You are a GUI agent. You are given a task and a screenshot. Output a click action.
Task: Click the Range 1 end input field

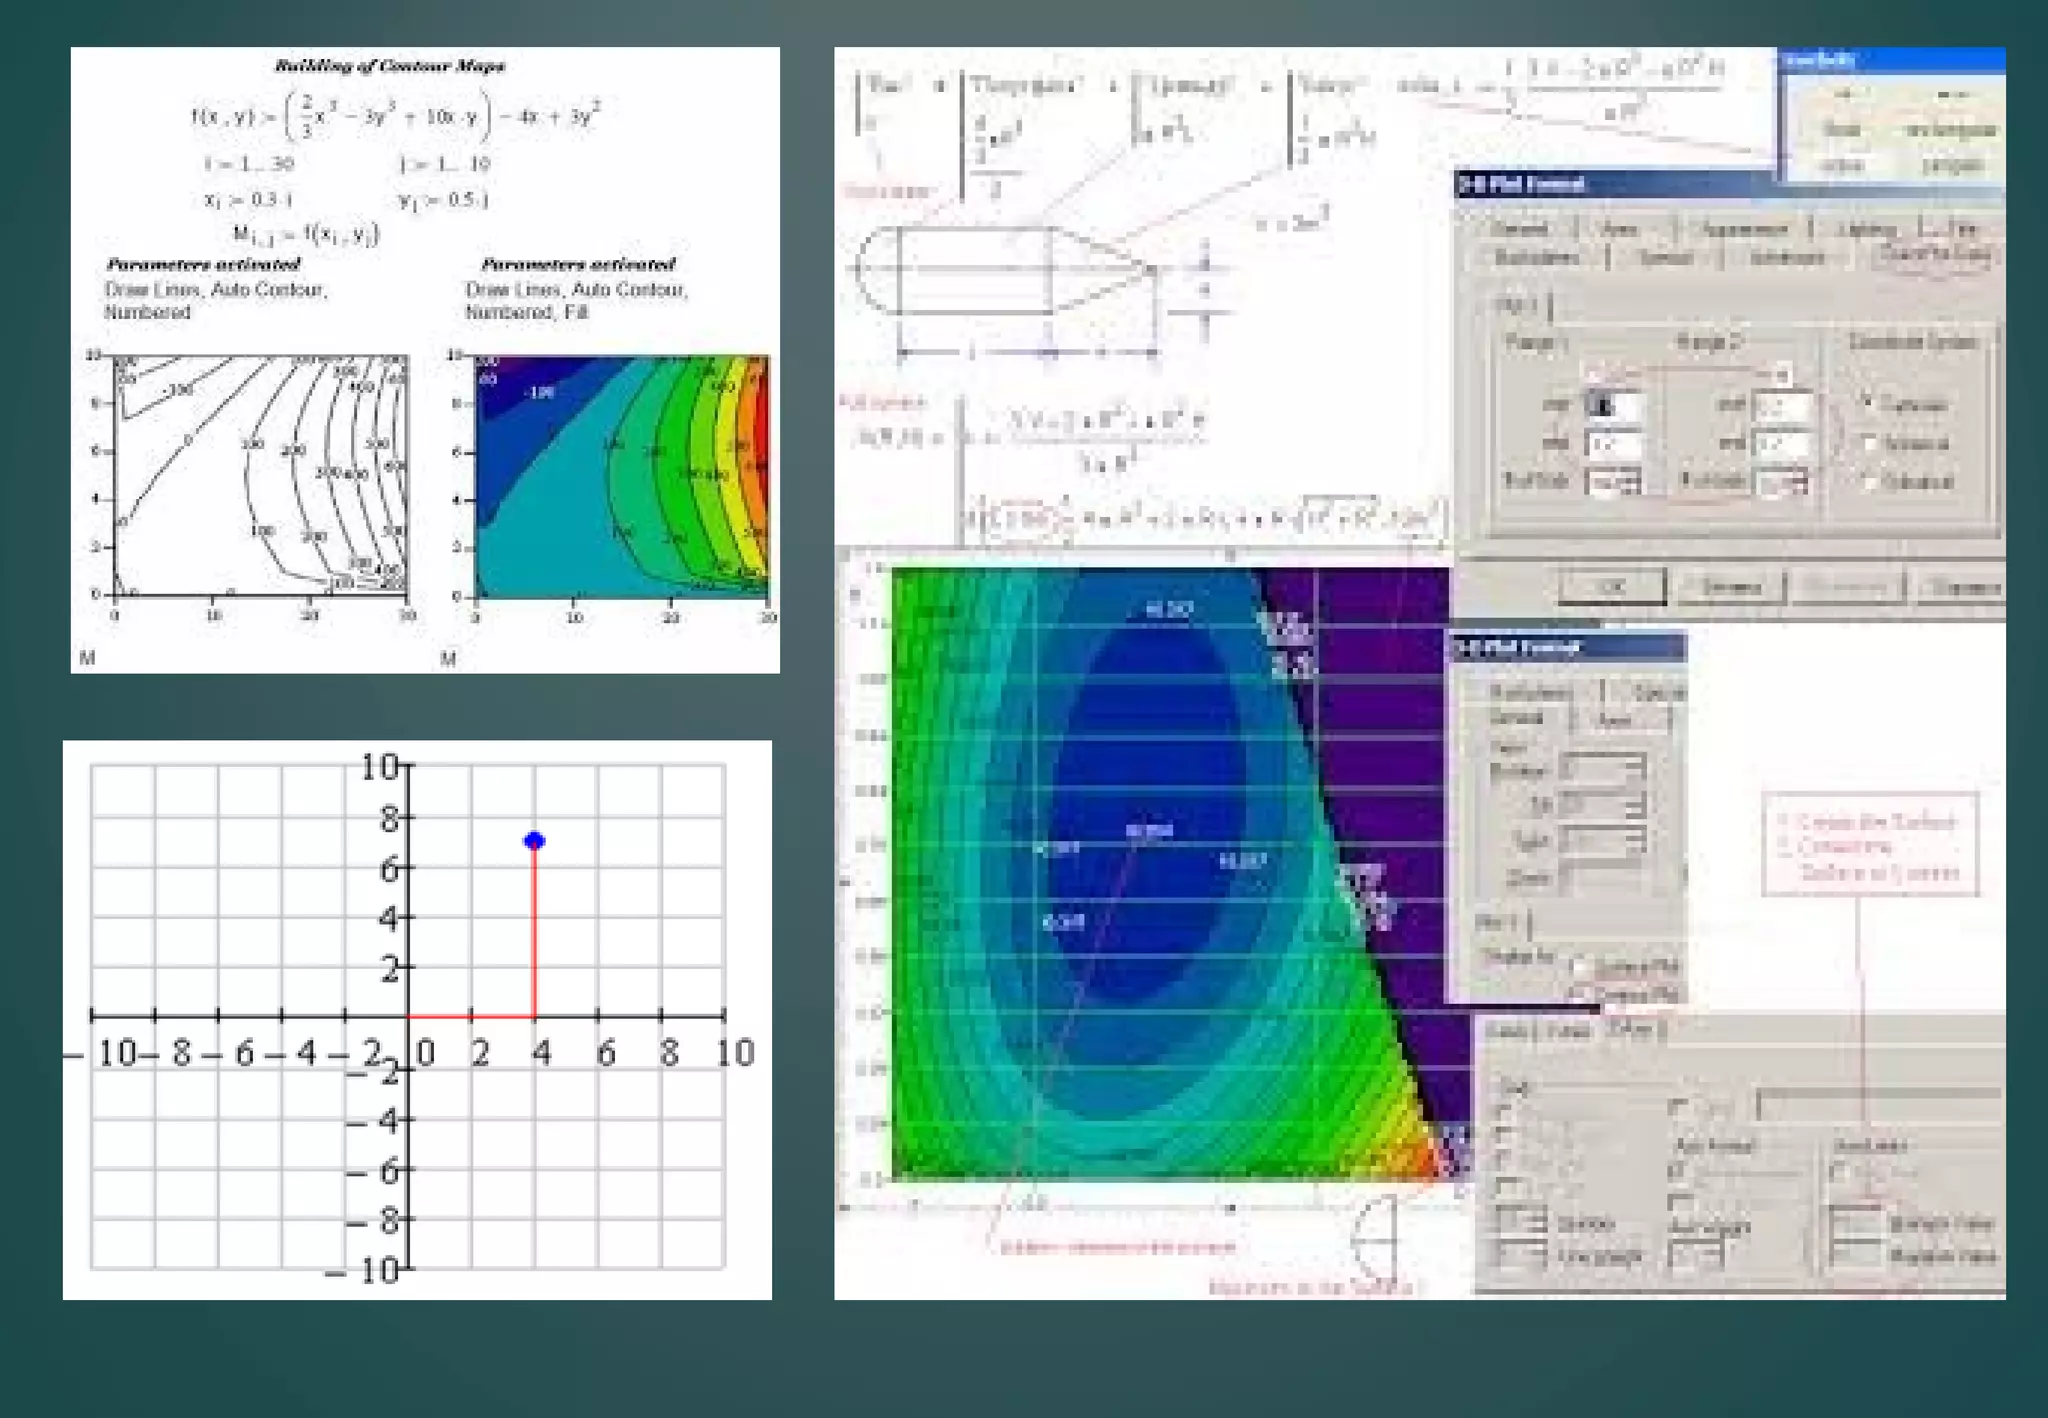[1613, 442]
